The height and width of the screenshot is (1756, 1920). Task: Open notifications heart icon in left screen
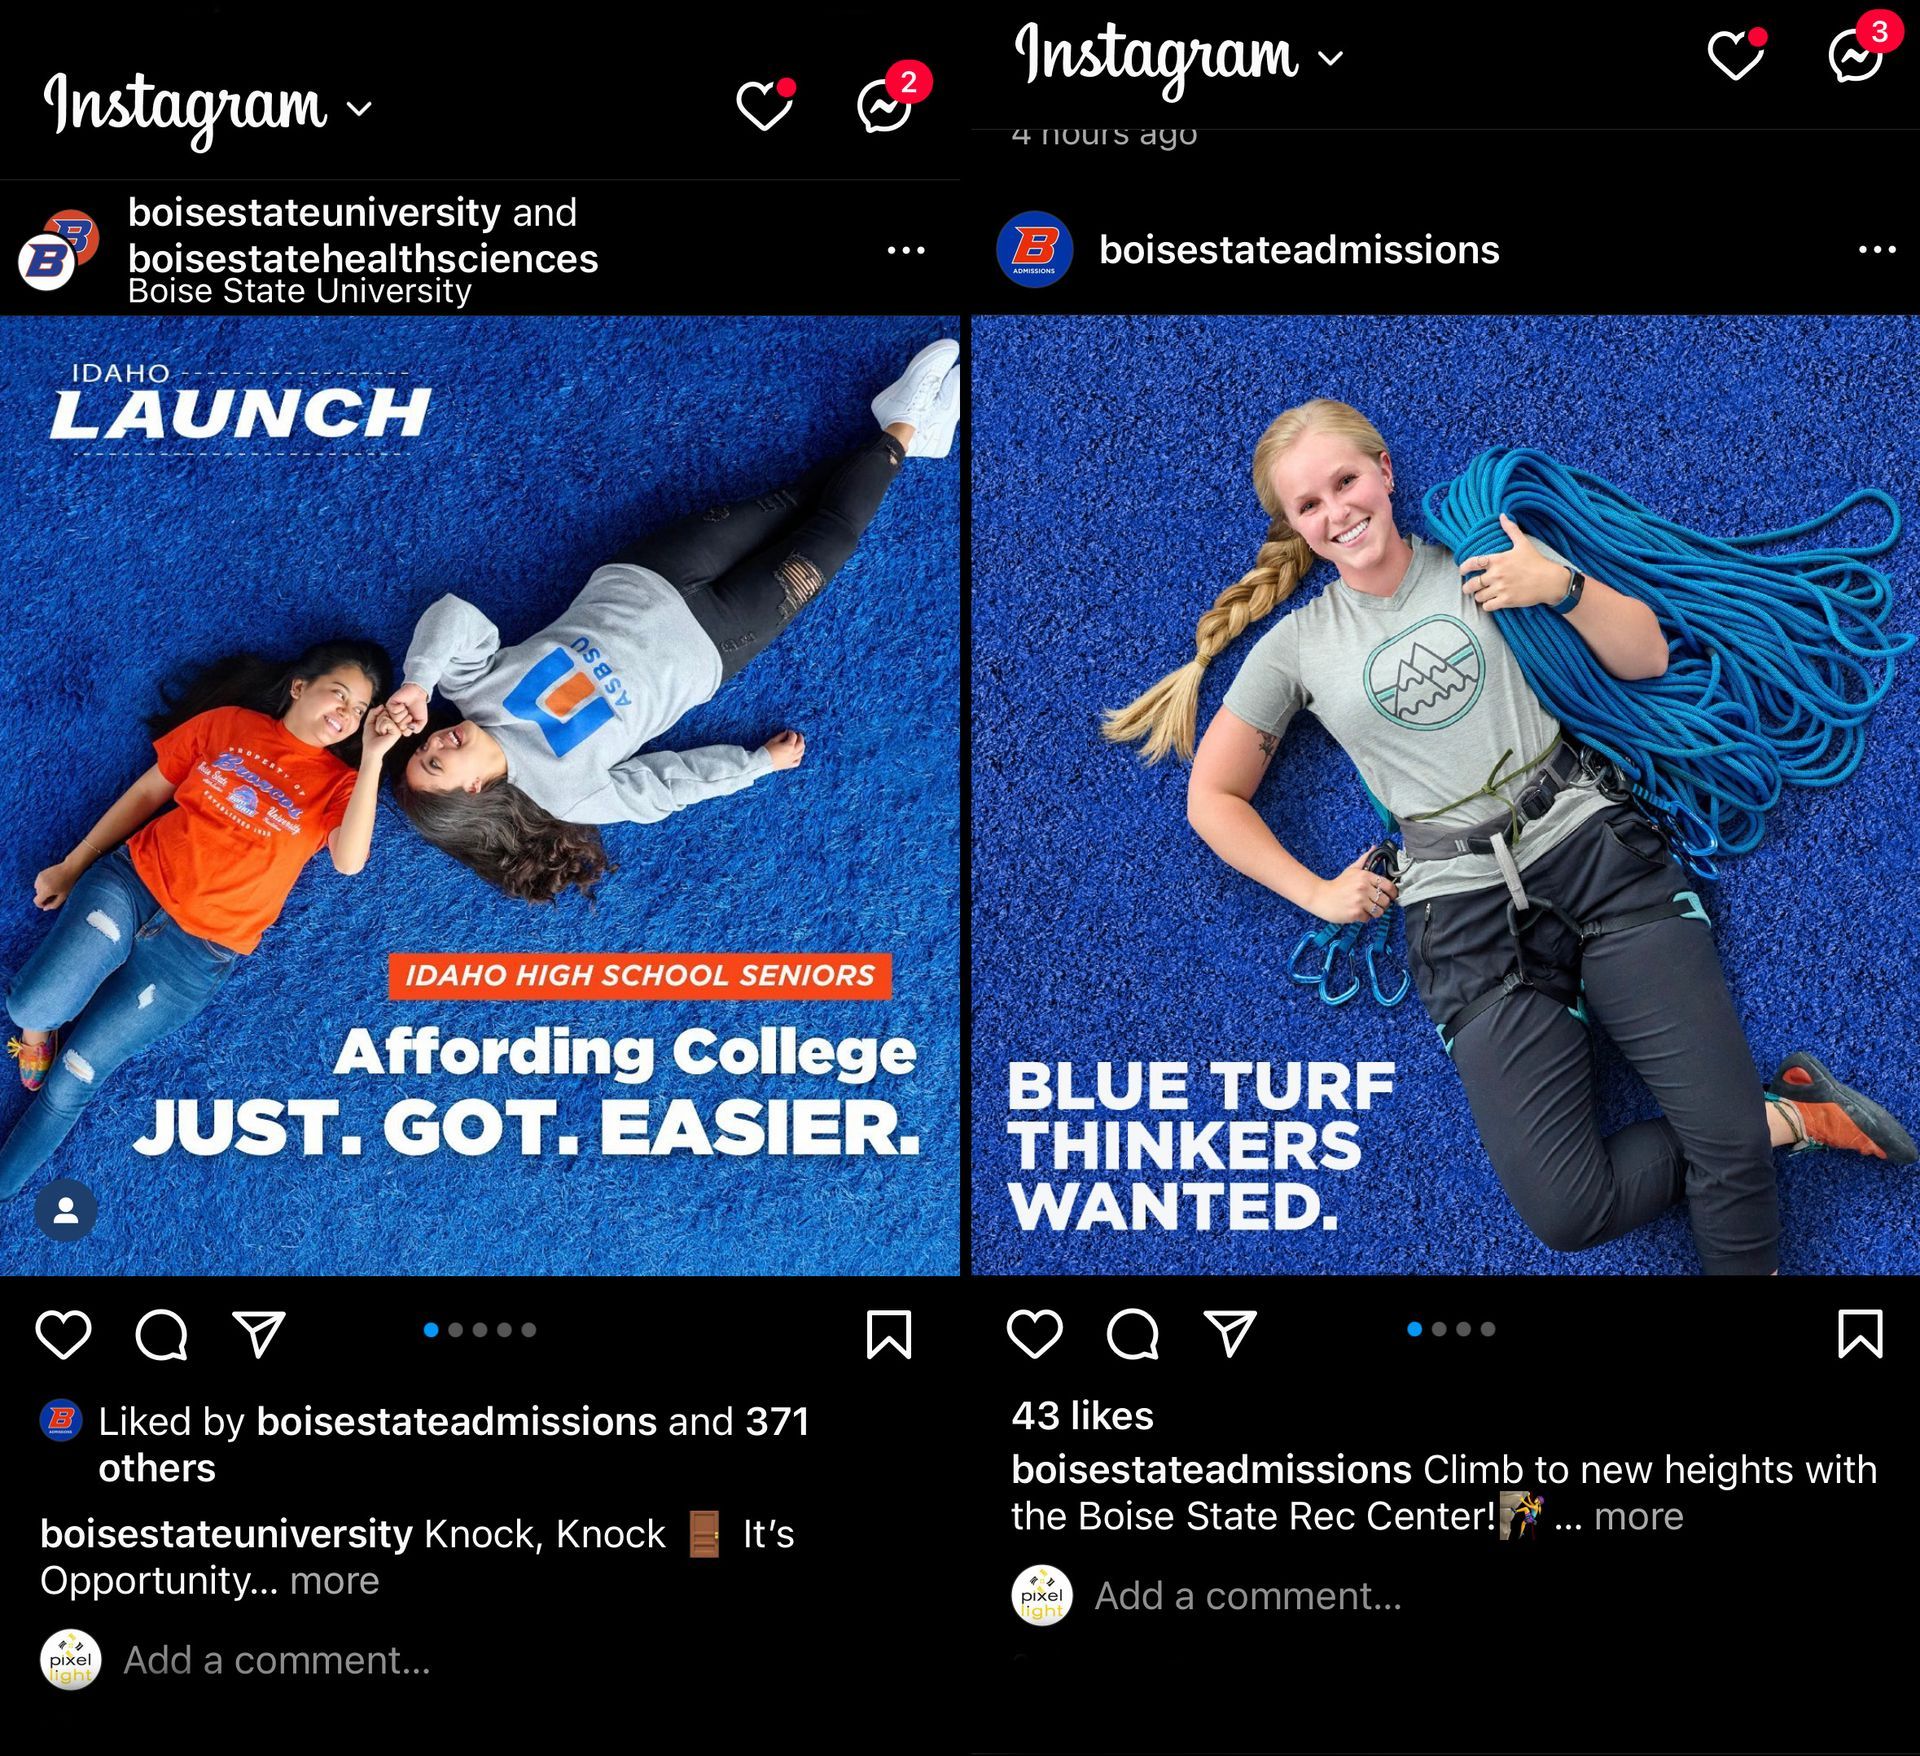tap(765, 104)
